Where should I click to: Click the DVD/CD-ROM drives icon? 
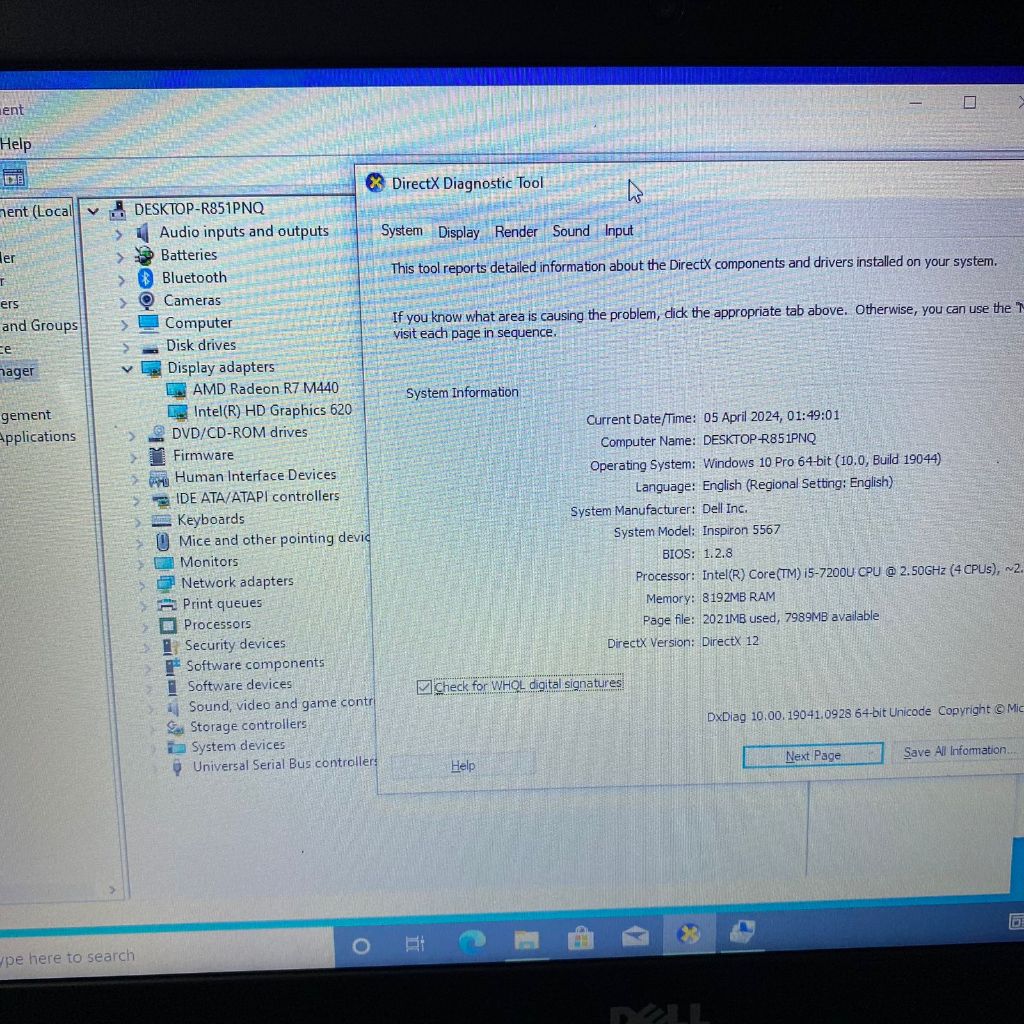point(157,434)
